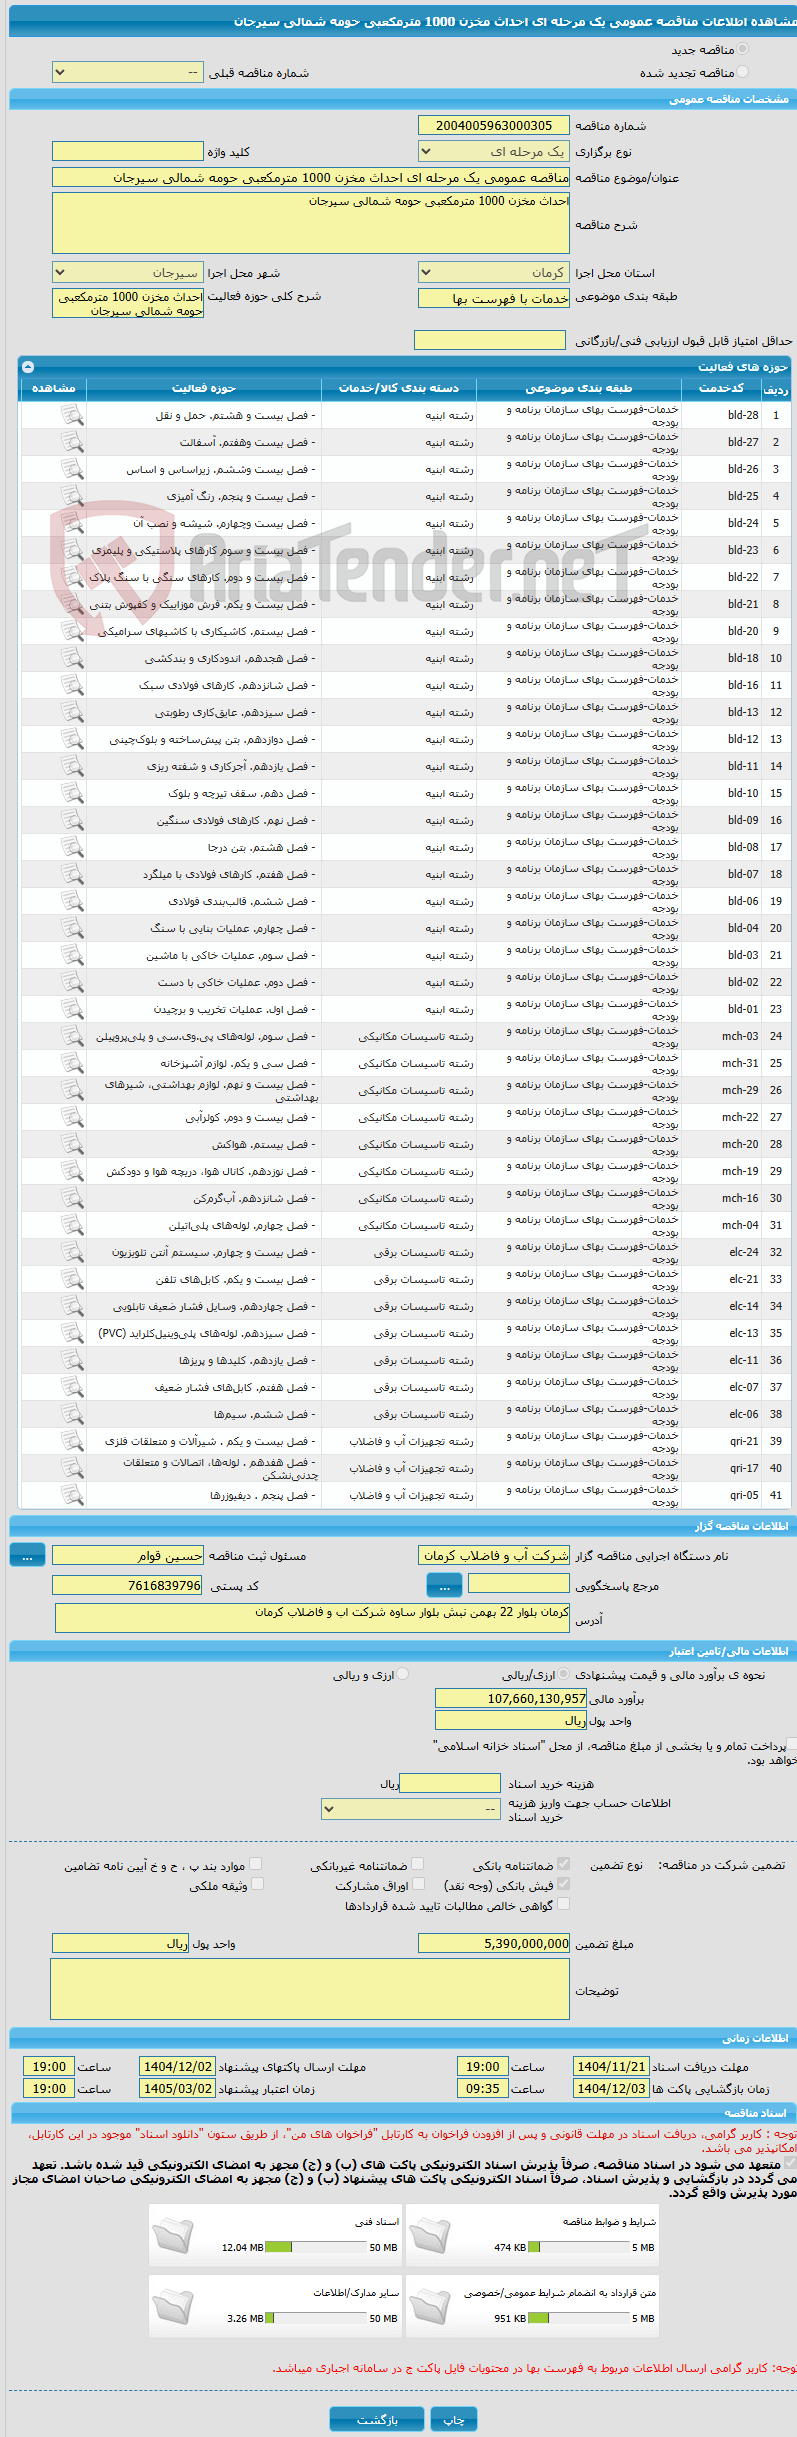
Task: Toggle the وثیقه ملکی checkbox
Action: [257, 1884]
